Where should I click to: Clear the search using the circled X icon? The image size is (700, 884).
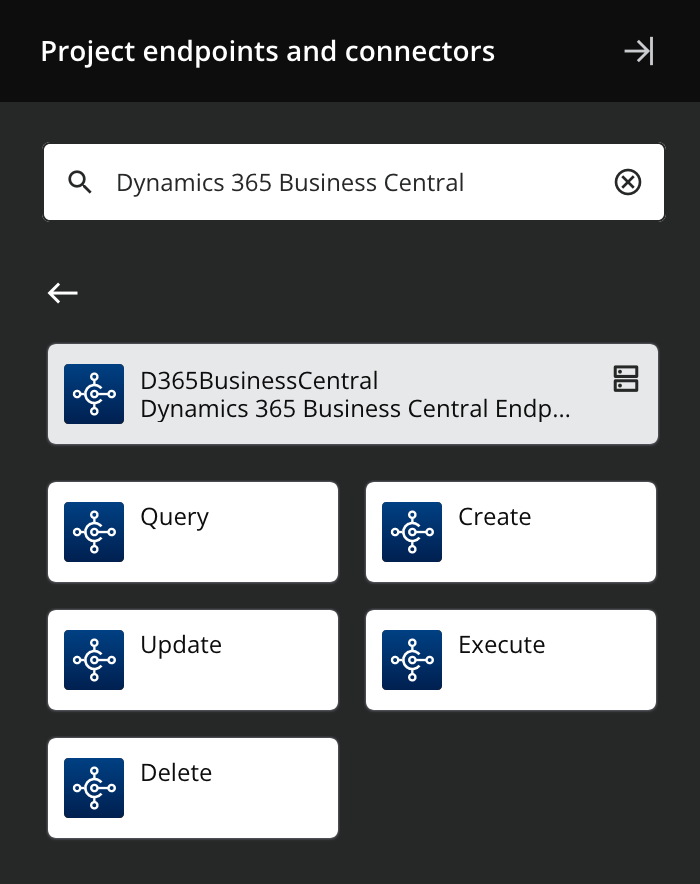(627, 182)
